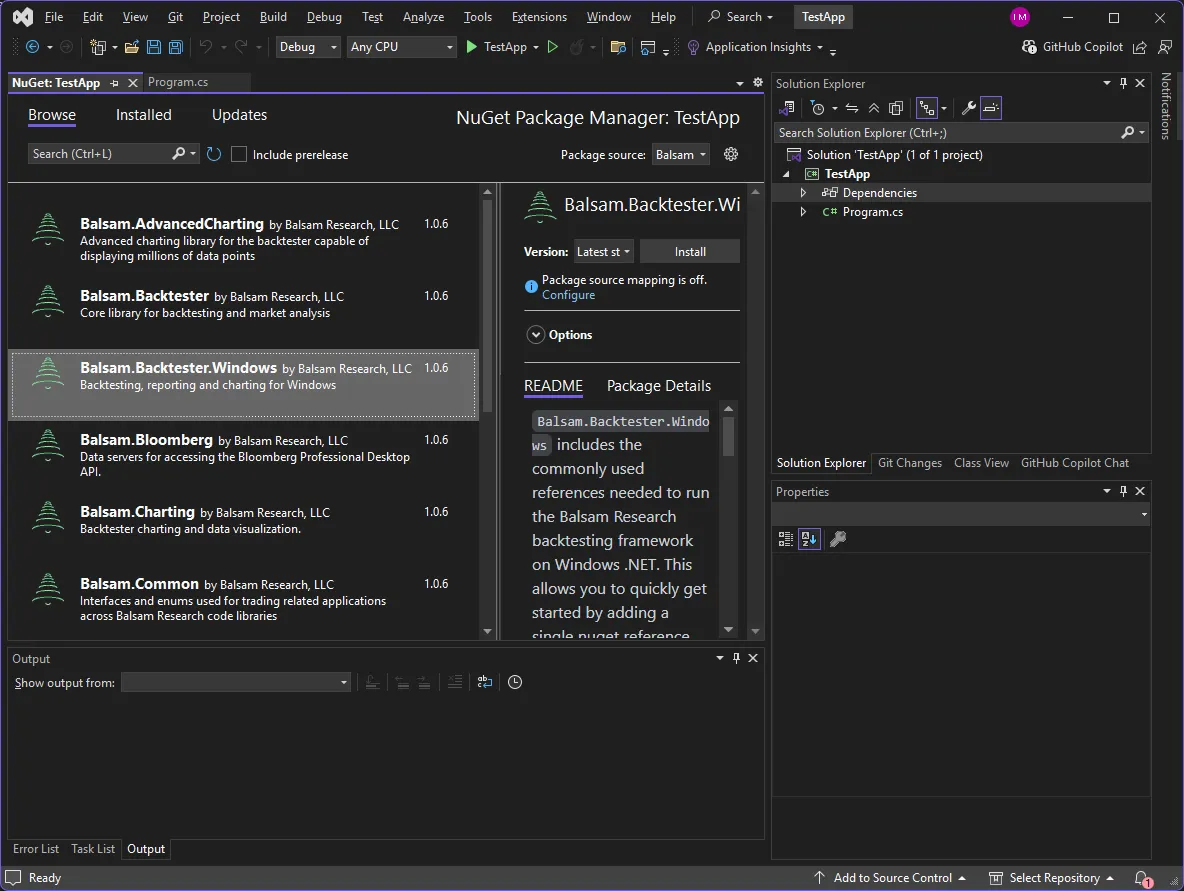
Task: Open the Package source dropdown
Action: (681, 155)
